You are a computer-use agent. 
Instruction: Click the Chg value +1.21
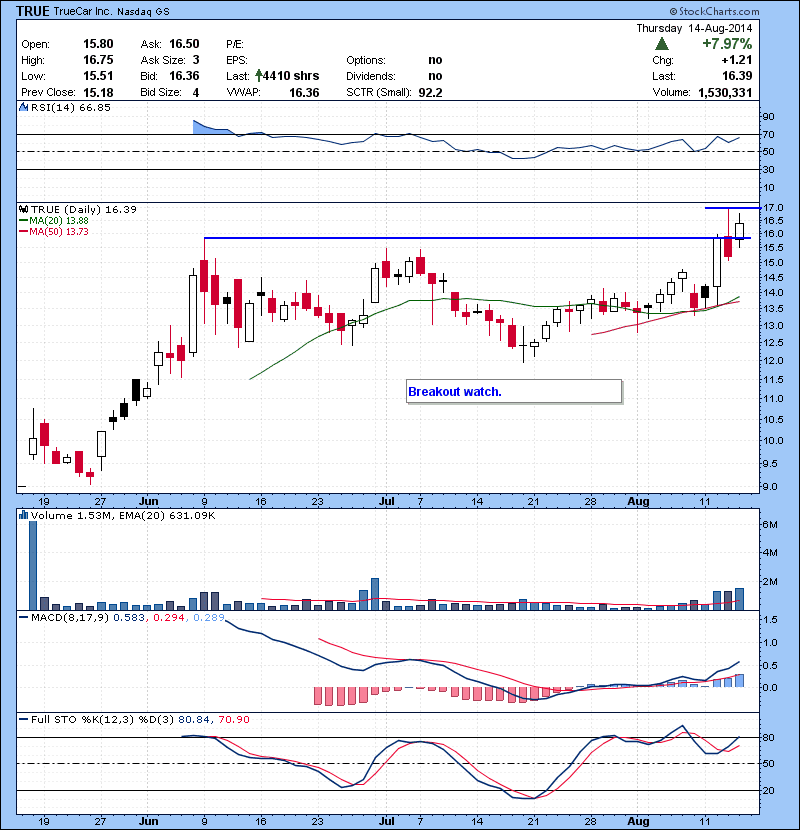[737, 60]
